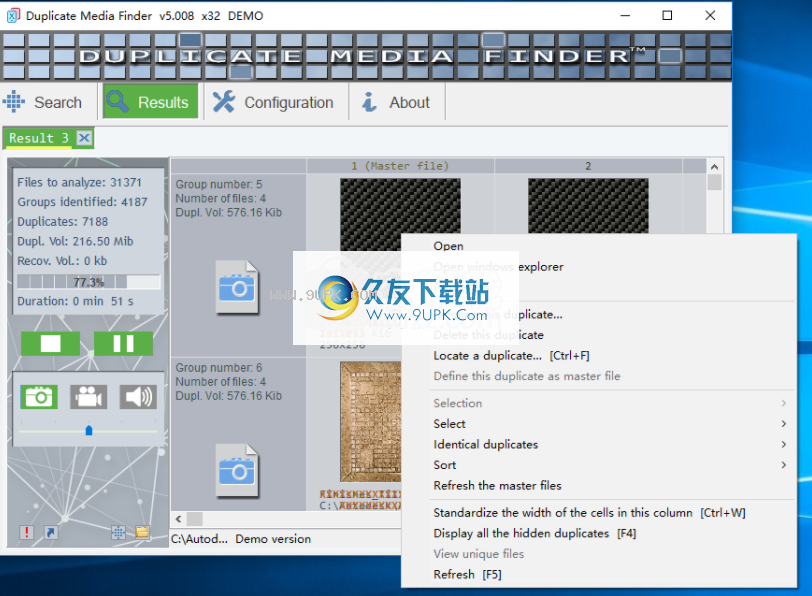The width and height of the screenshot is (812, 596).
Task: Click the horizontal scrollbar left arrow
Action: pyautogui.click(x=179, y=519)
